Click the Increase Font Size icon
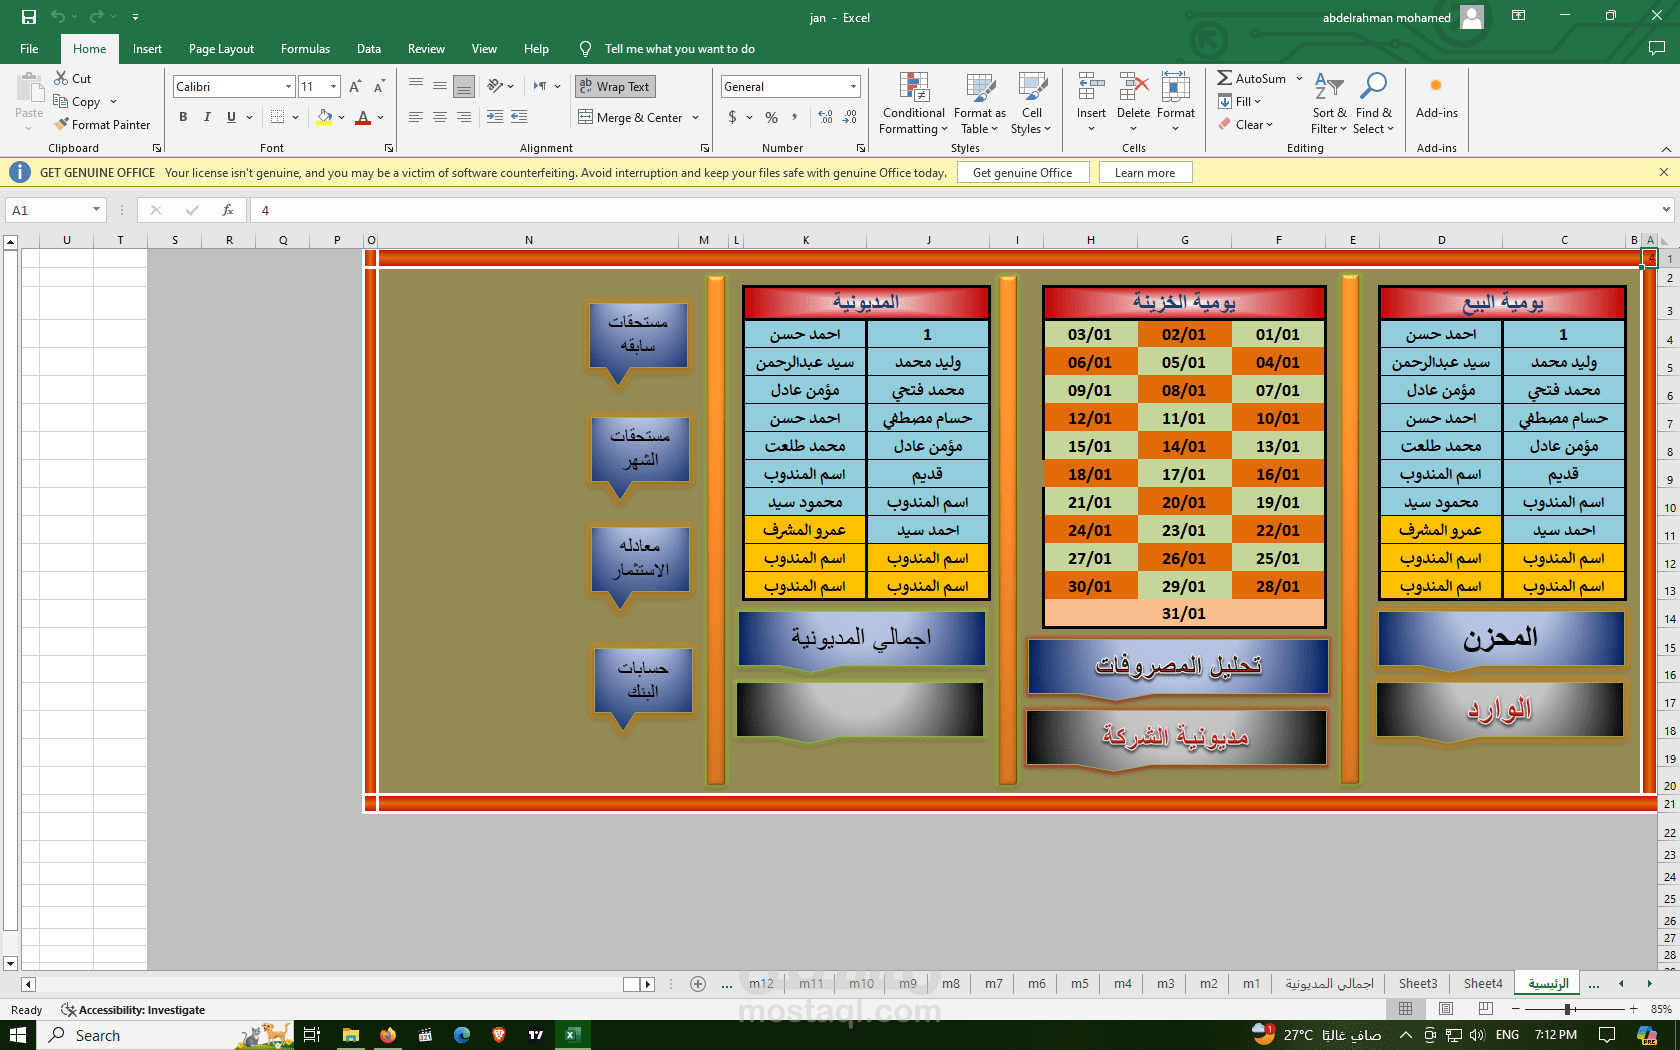The image size is (1680, 1050). tap(355, 87)
